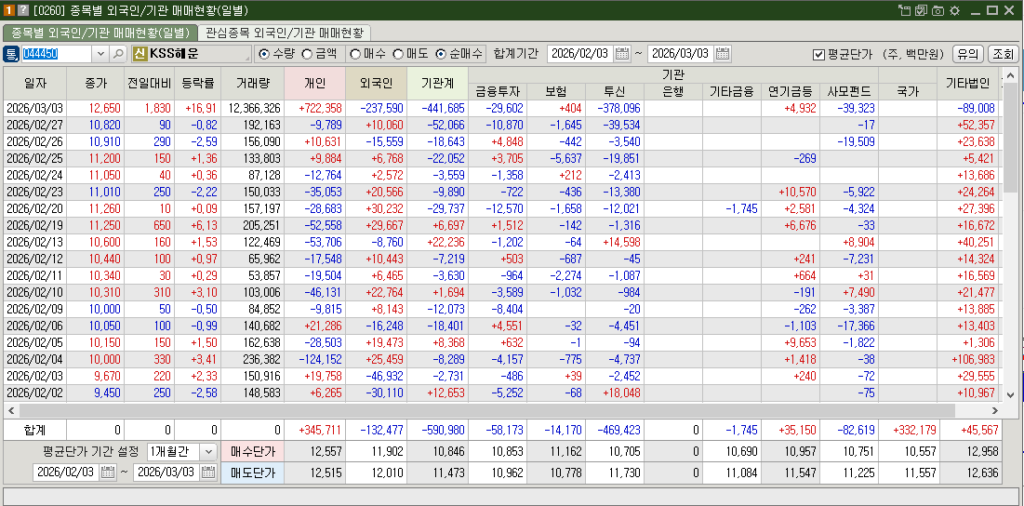This screenshot has width=1024, height=506.
Task: Switch to 관심종목 외국인/기관 매매현황 tab
Action: [x=284, y=32]
